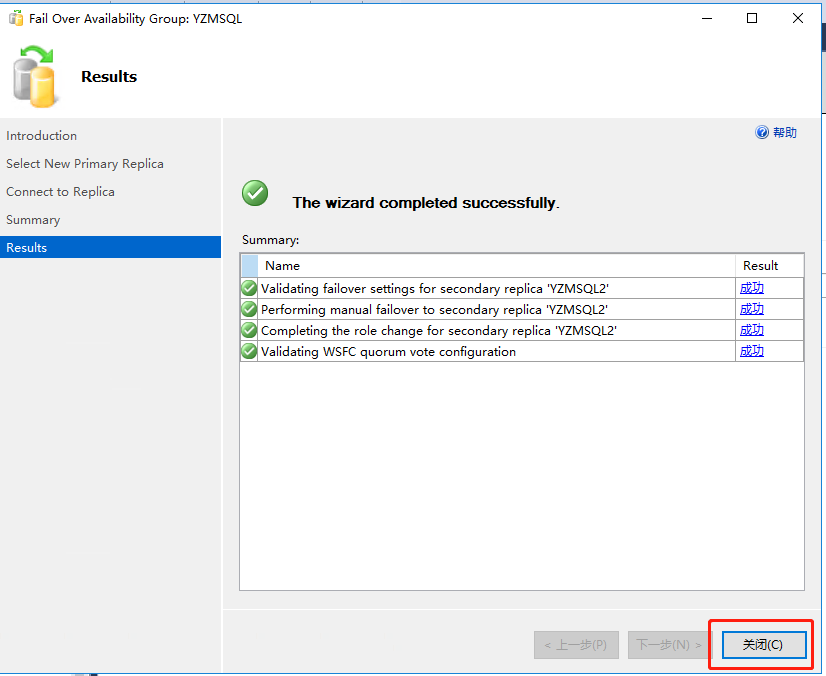
Task: Click the green check beside Validating WSFC quorum
Action: click(x=249, y=351)
